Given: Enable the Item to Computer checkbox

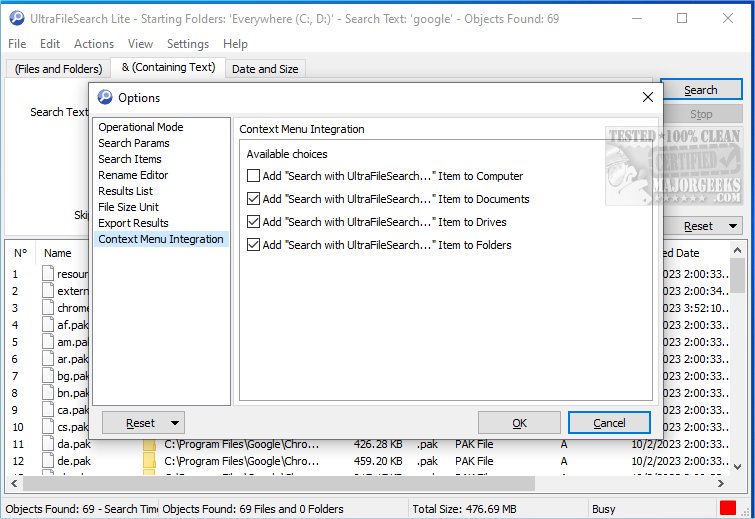Looking at the screenshot, I should coord(253,176).
